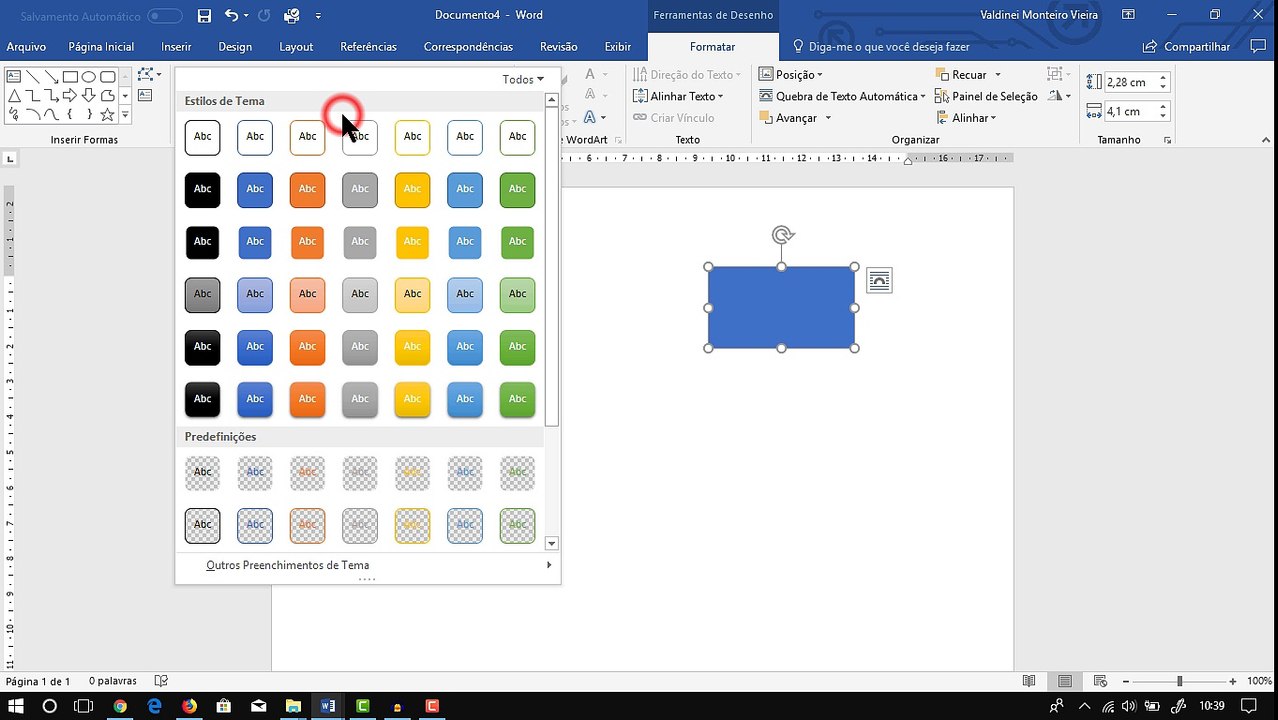Click the 100% zoom level text
This screenshot has height=720, width=1278.
coord(1259,681)
